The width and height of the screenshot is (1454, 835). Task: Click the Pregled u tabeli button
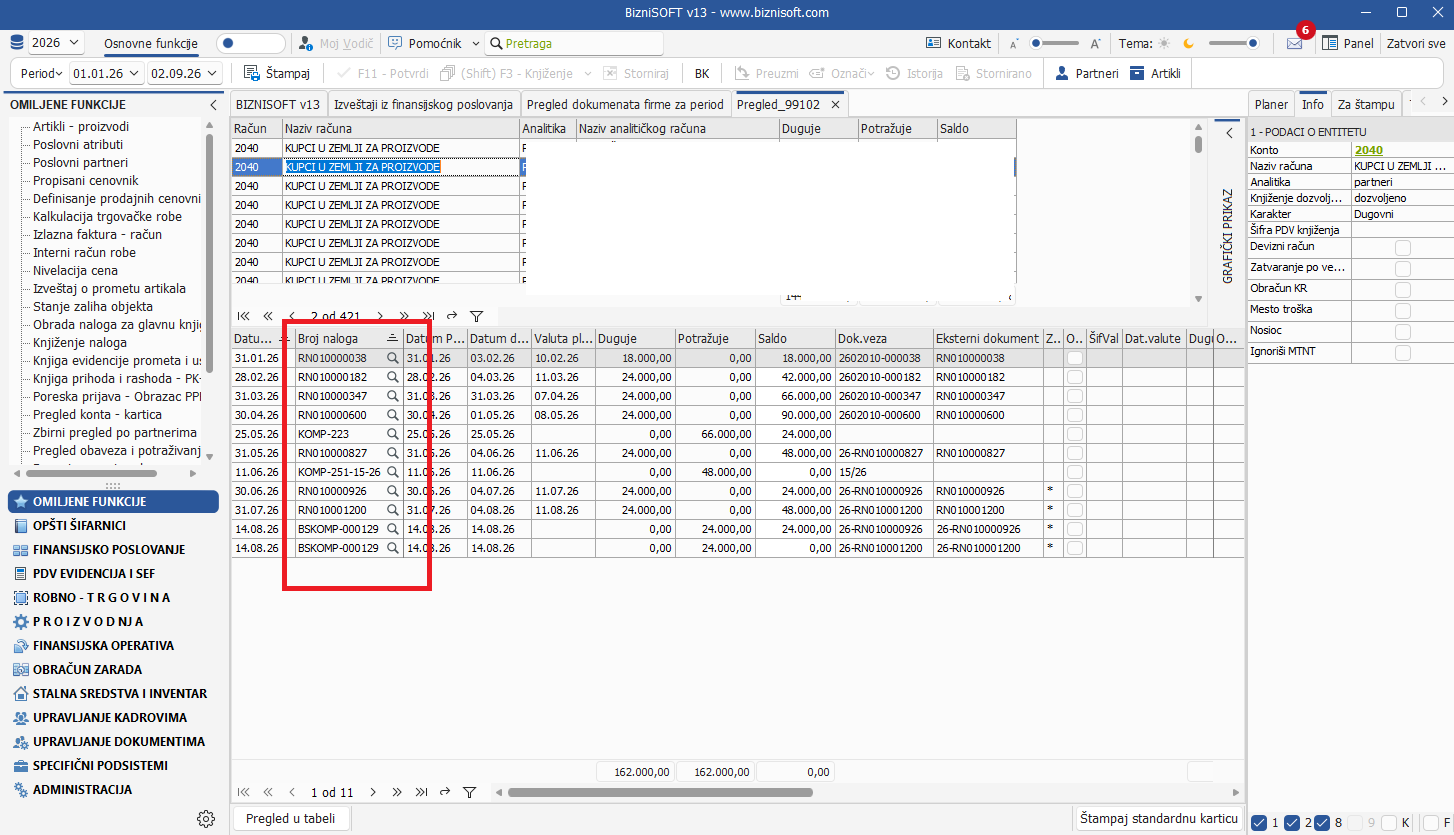point(291,818)
